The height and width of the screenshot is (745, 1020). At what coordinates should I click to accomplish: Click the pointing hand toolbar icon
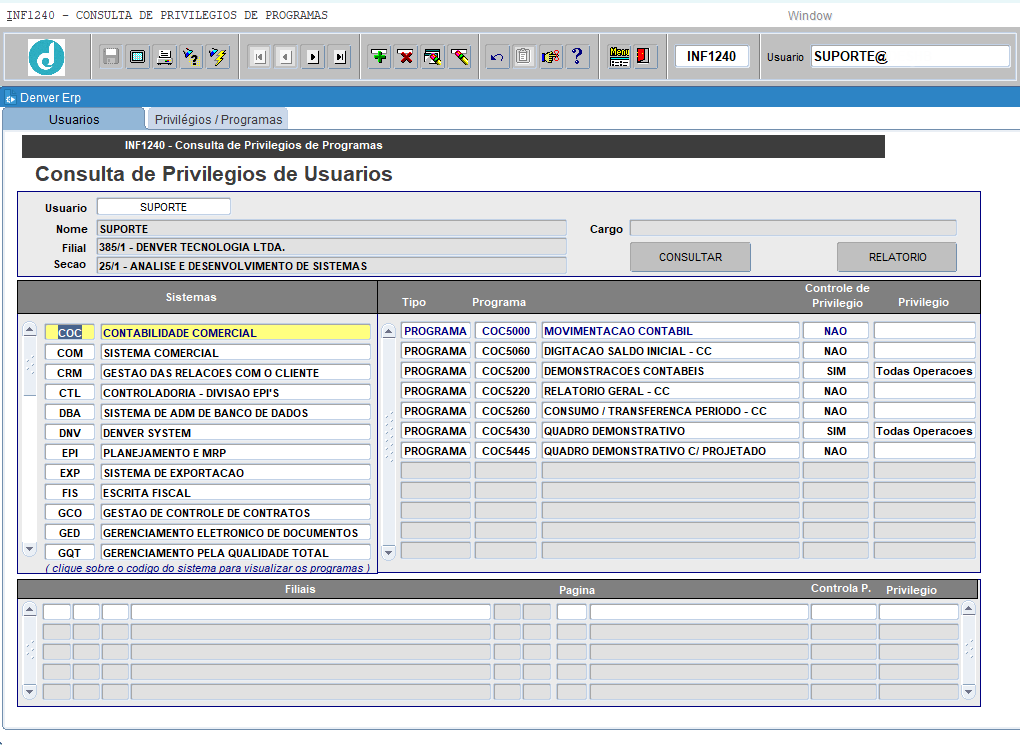[x=550, y=57]
